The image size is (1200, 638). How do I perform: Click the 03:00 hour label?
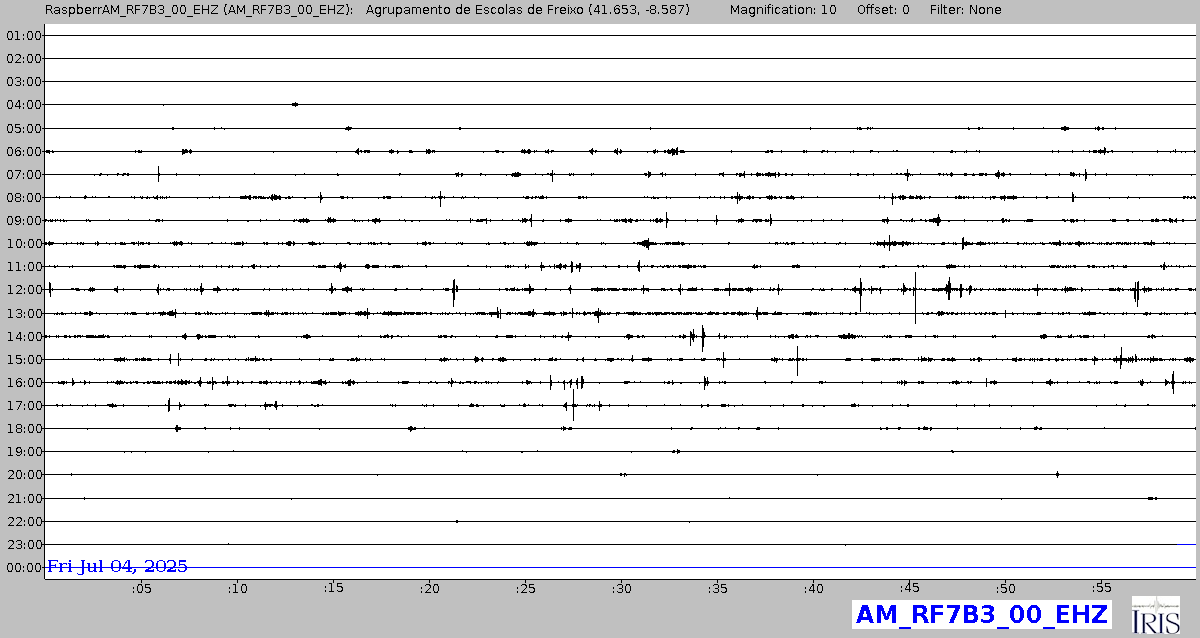(23, 81)
